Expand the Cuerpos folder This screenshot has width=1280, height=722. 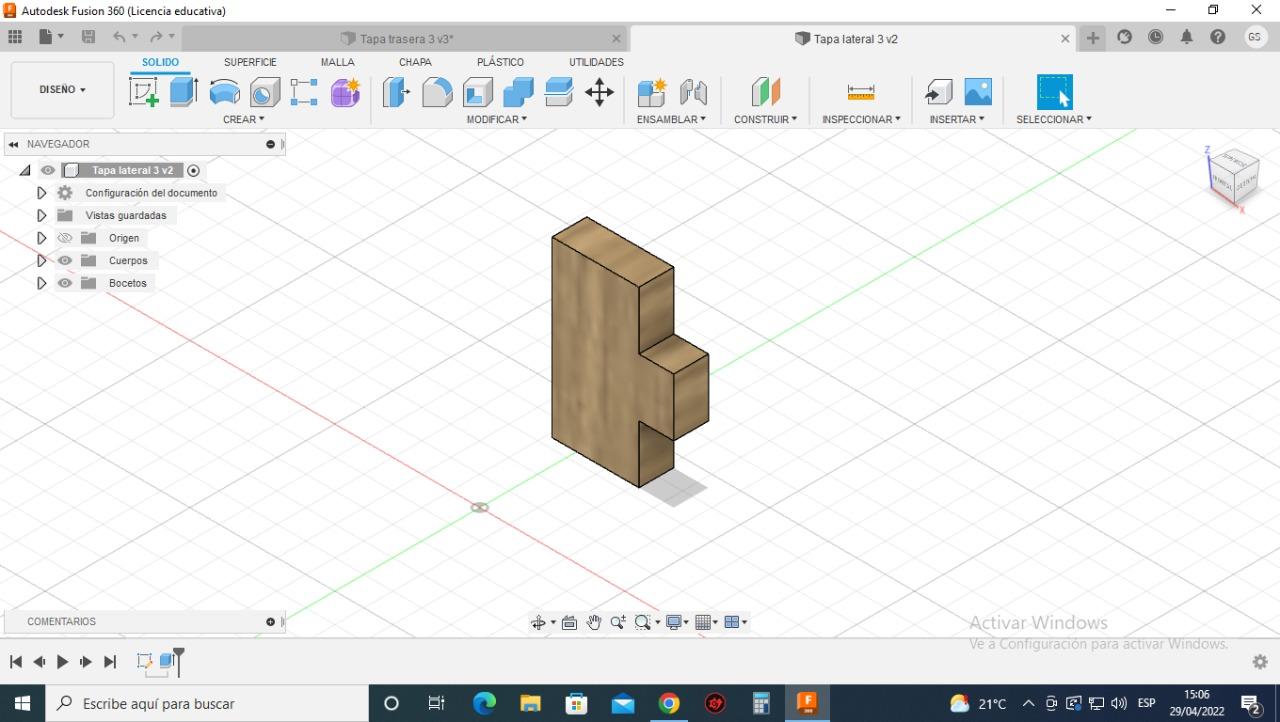(x=41, y=260)
